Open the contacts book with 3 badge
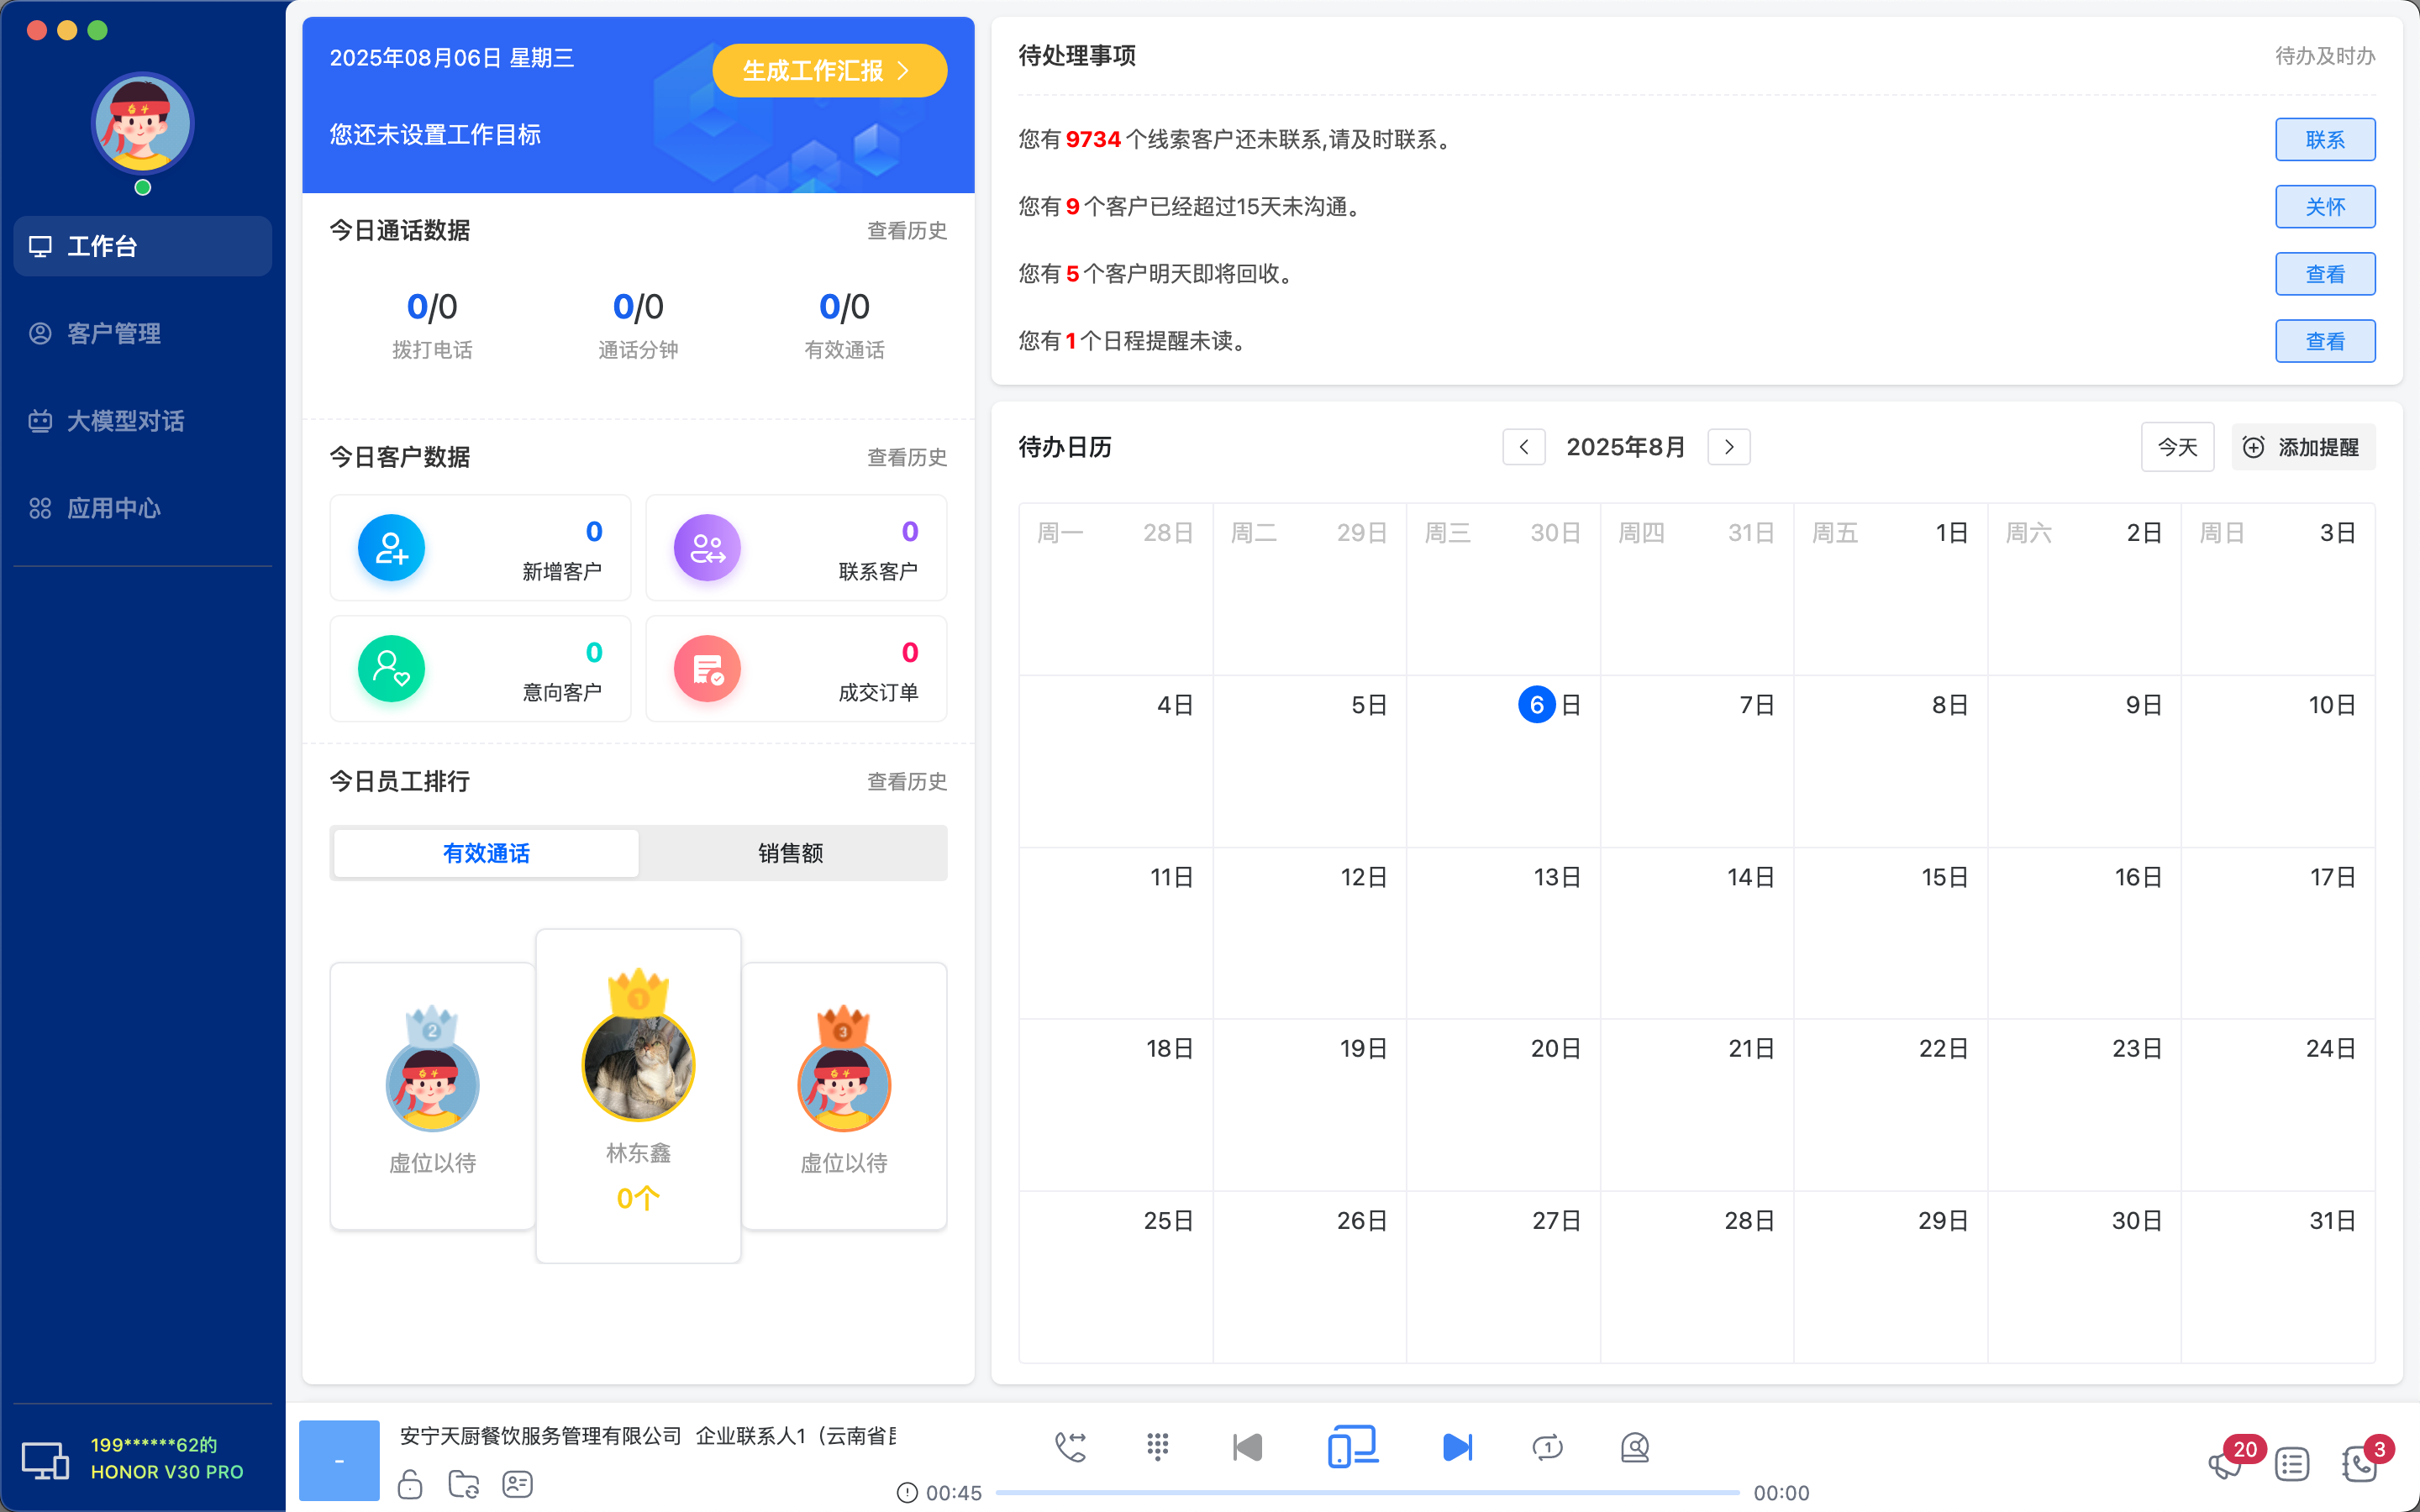 tap(2357, 1464)
